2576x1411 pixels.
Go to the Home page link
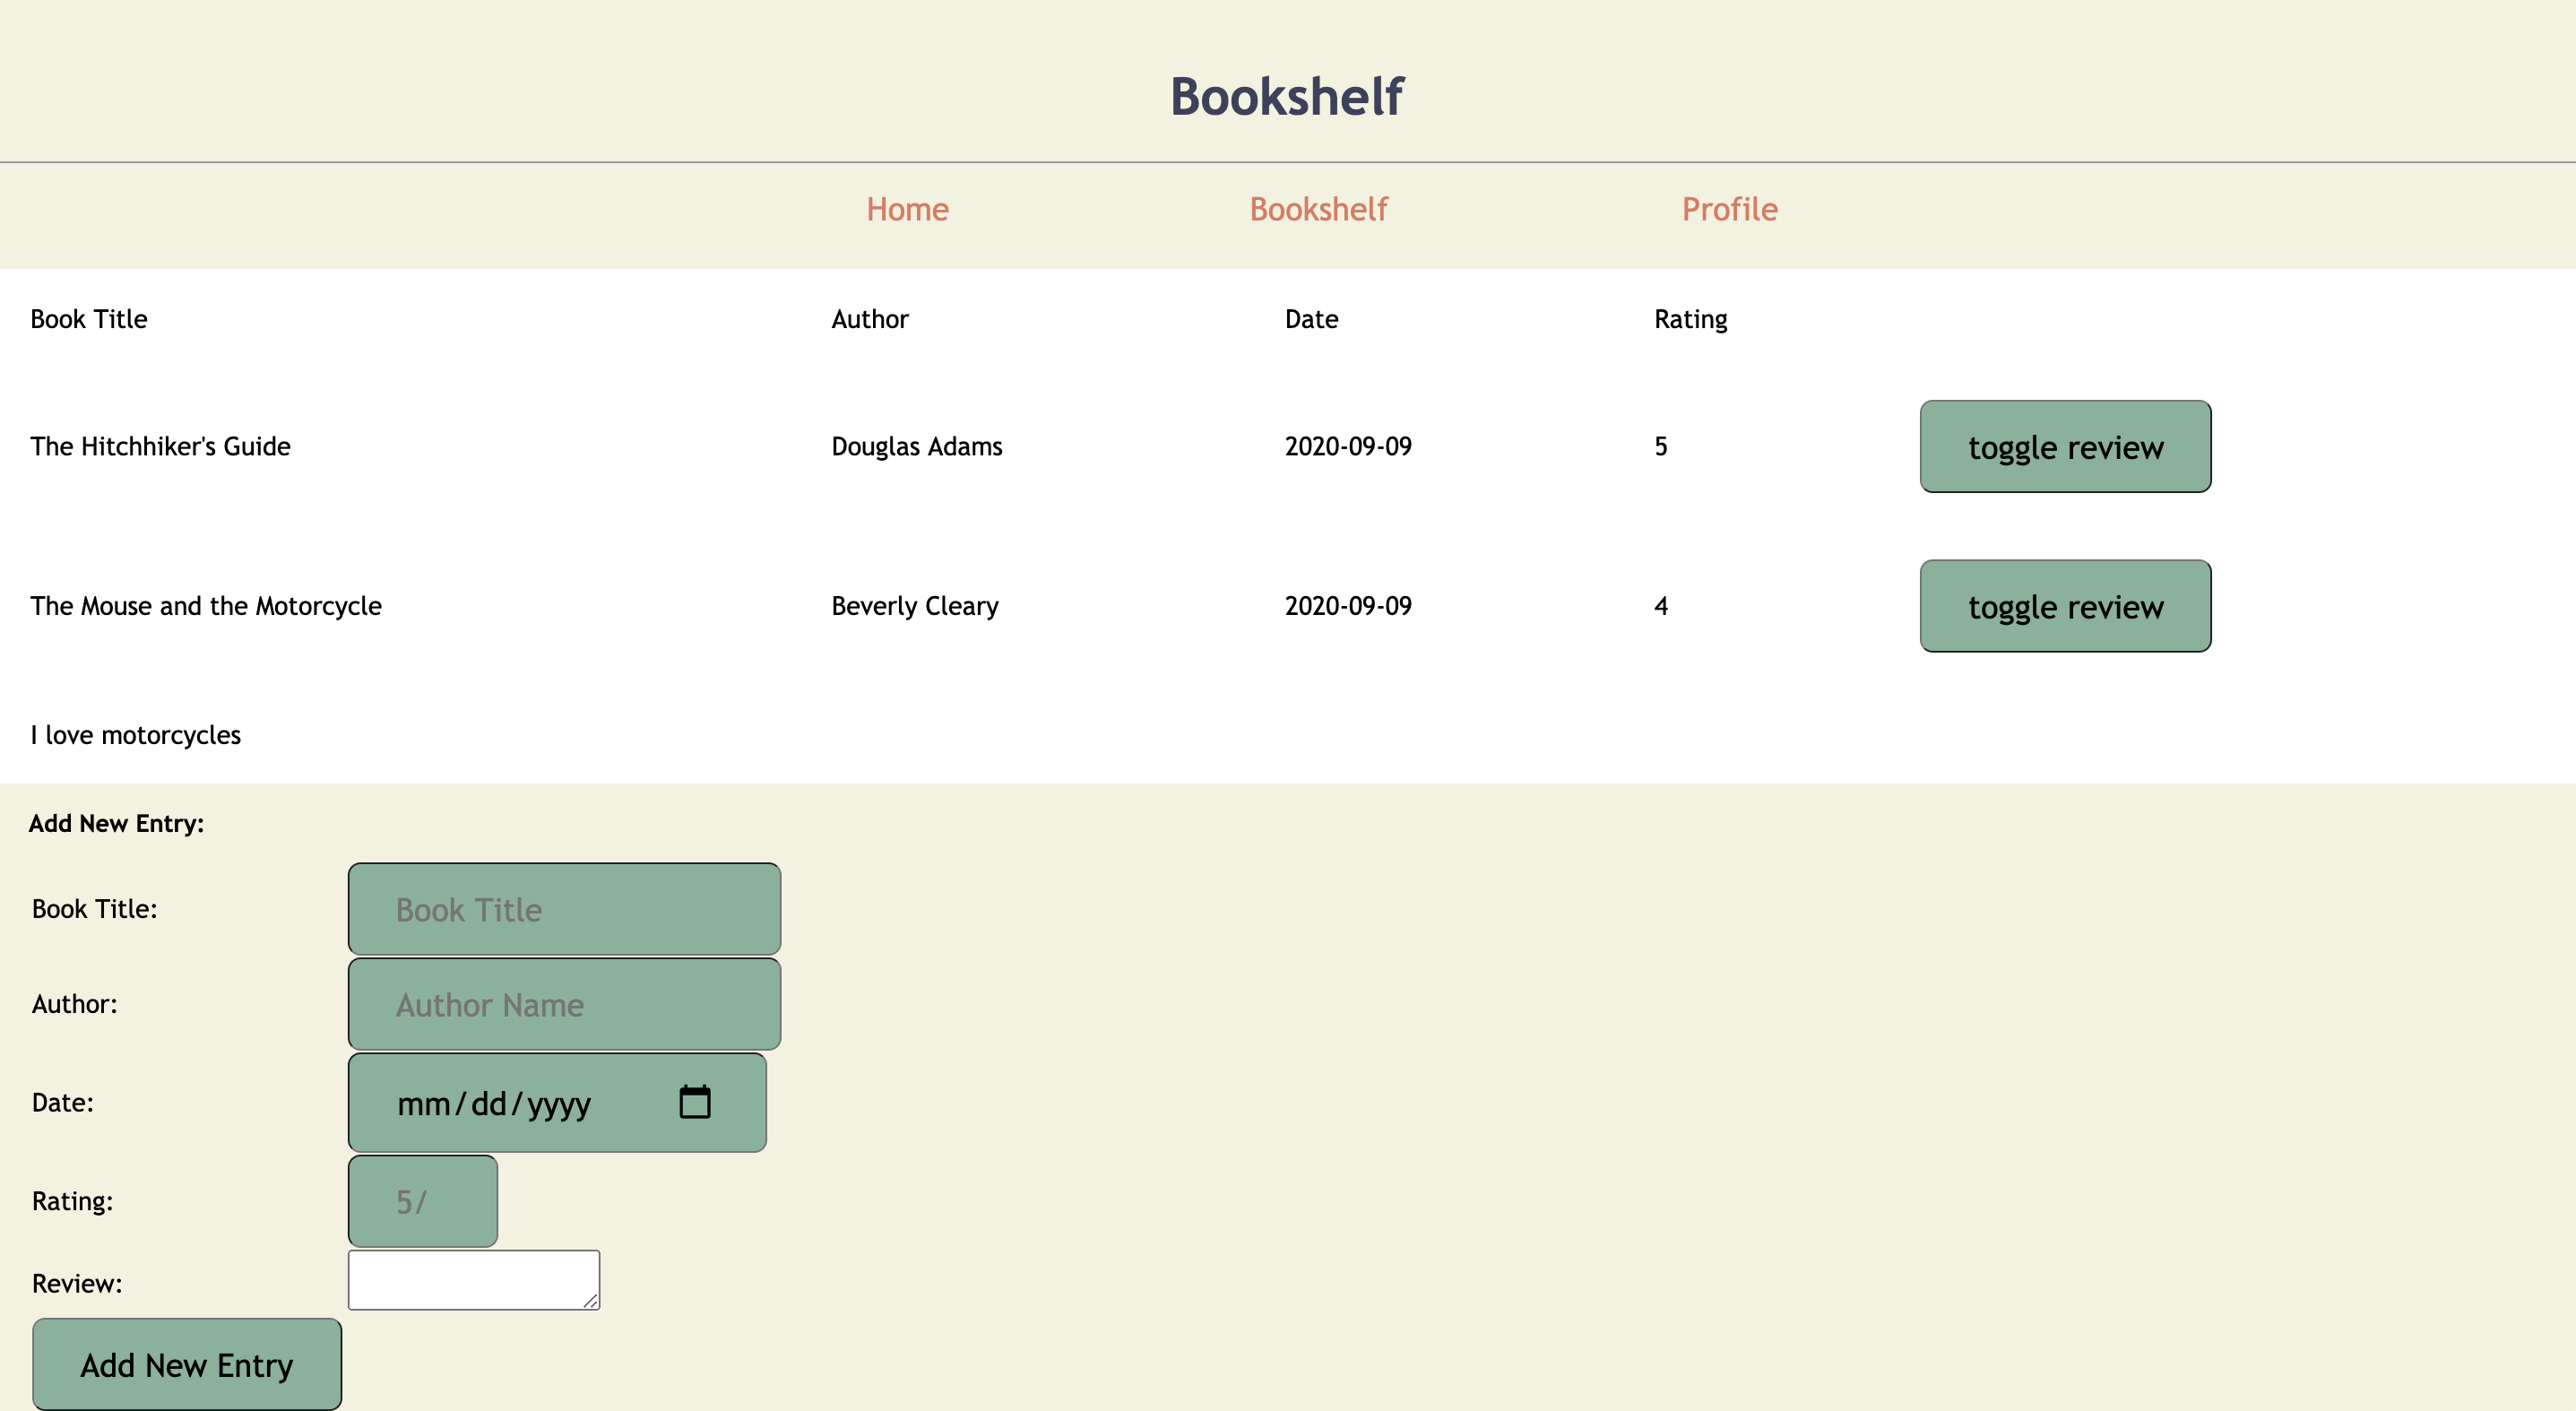coord(907,209)
